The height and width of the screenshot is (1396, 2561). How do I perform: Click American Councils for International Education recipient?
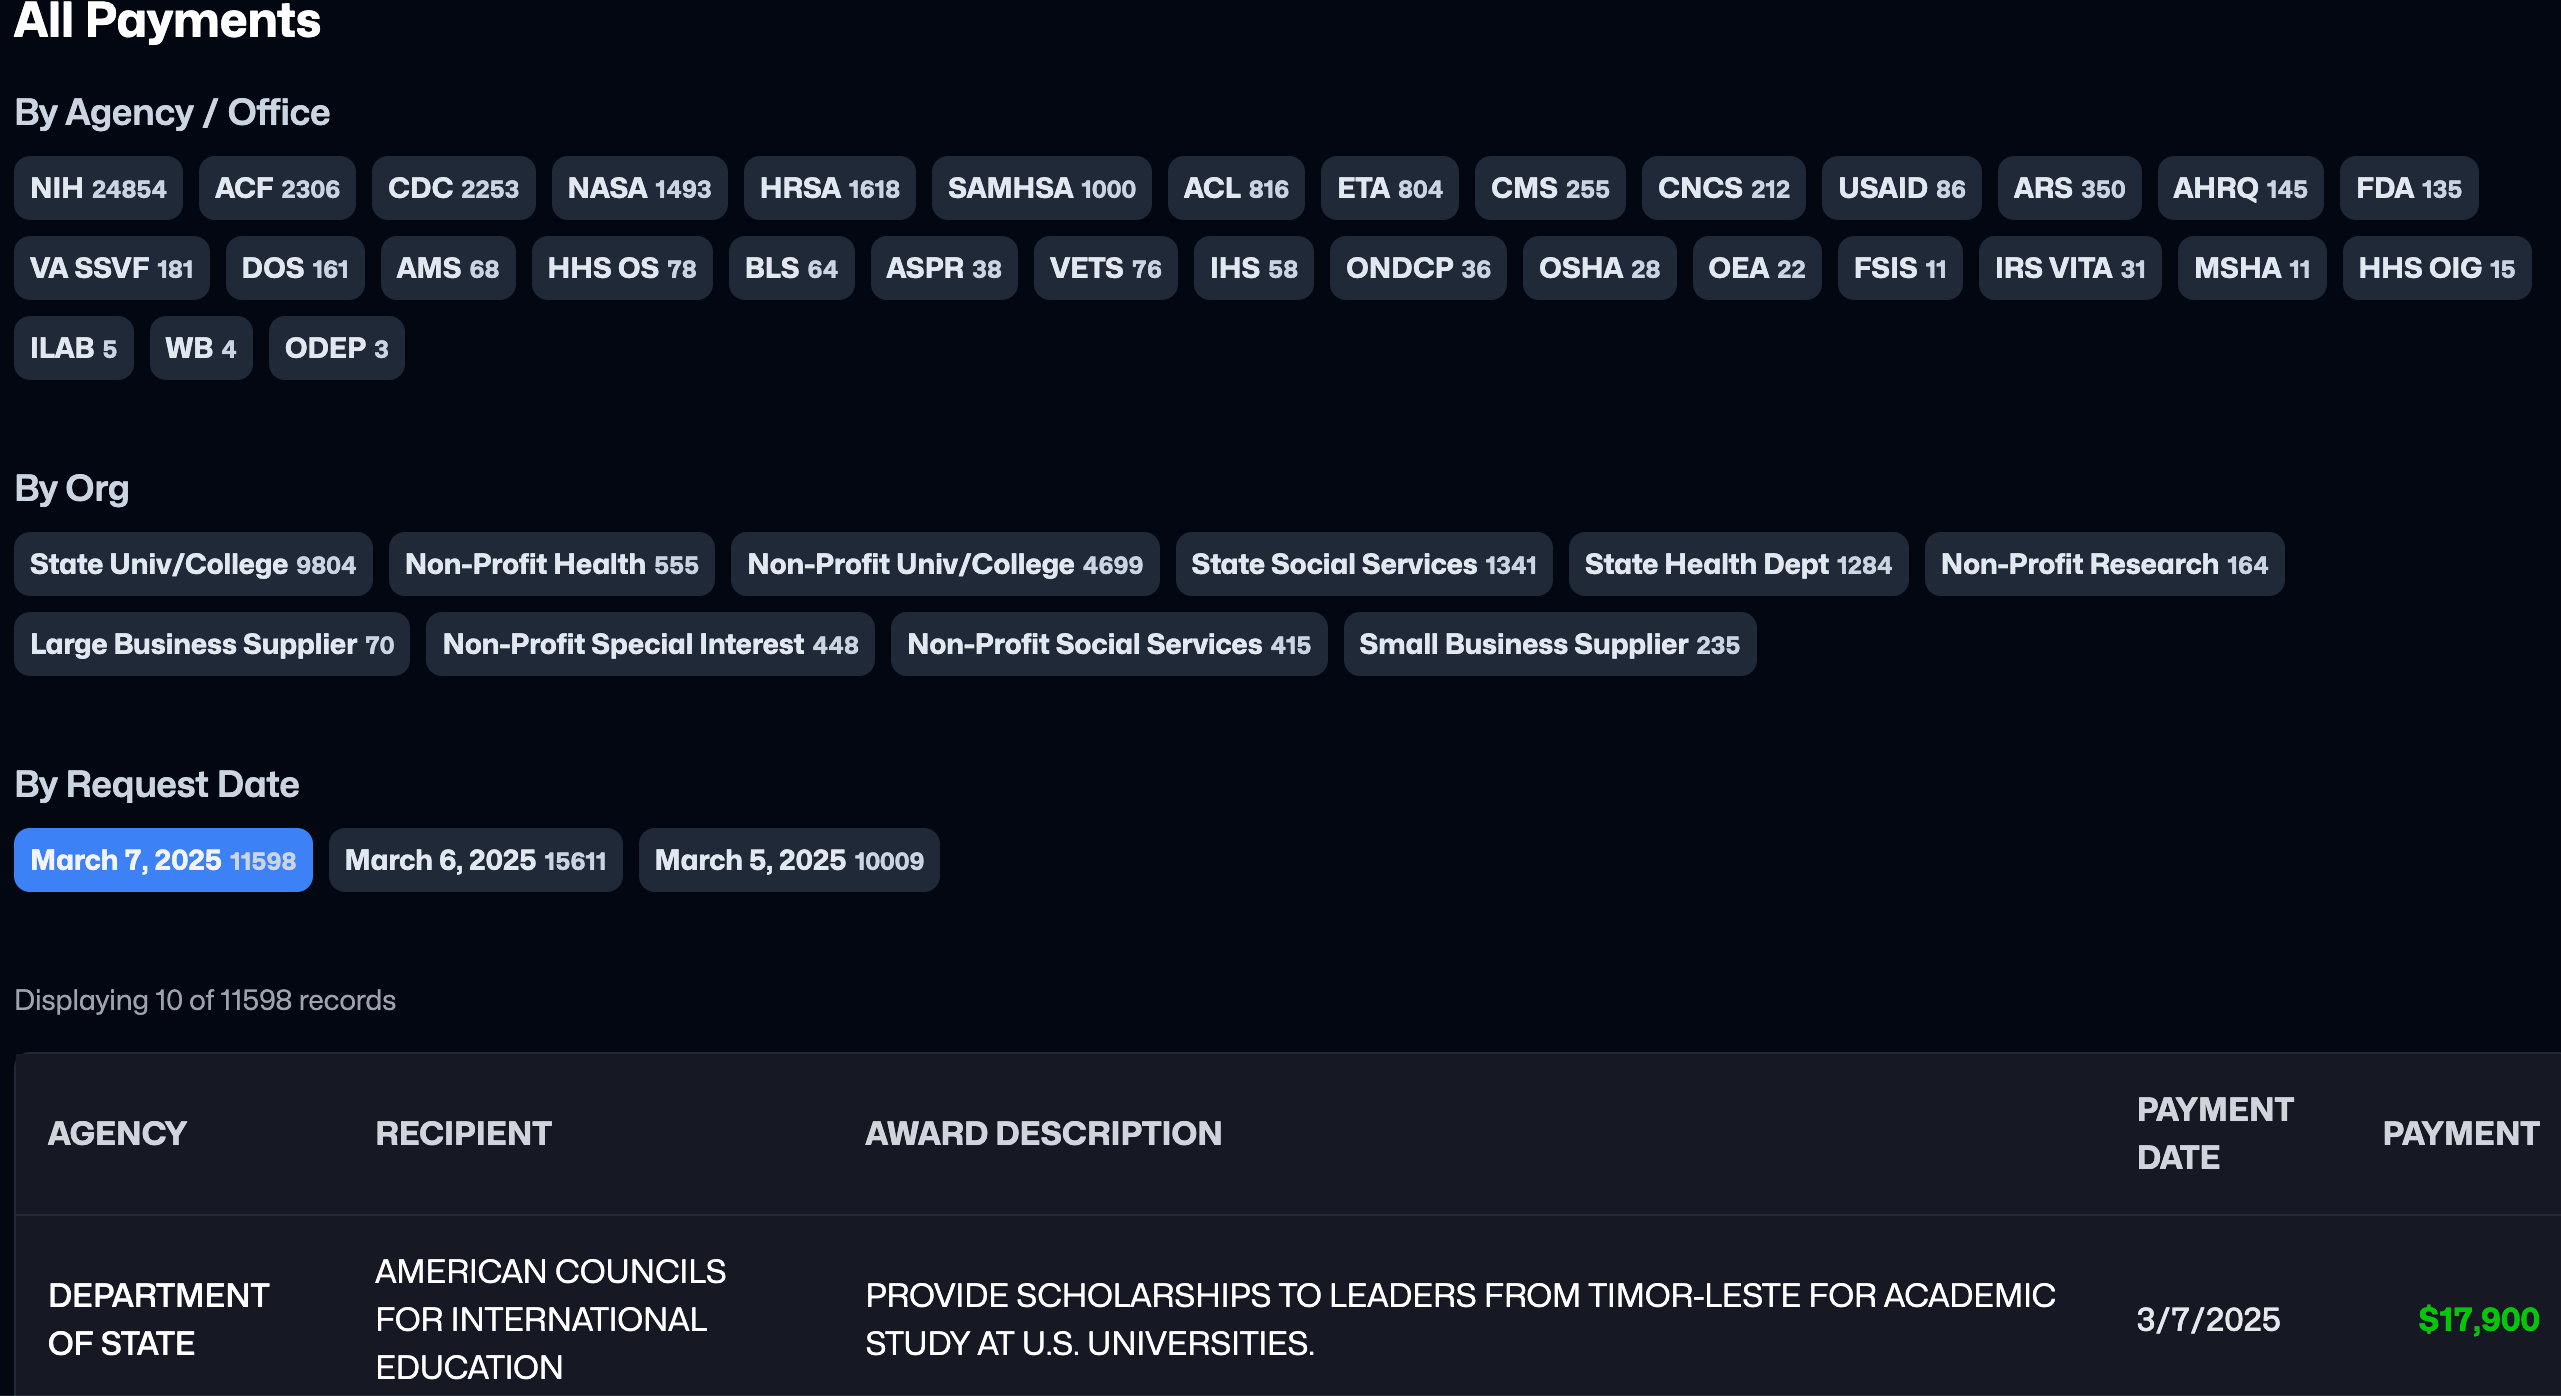pos(551,1319)
